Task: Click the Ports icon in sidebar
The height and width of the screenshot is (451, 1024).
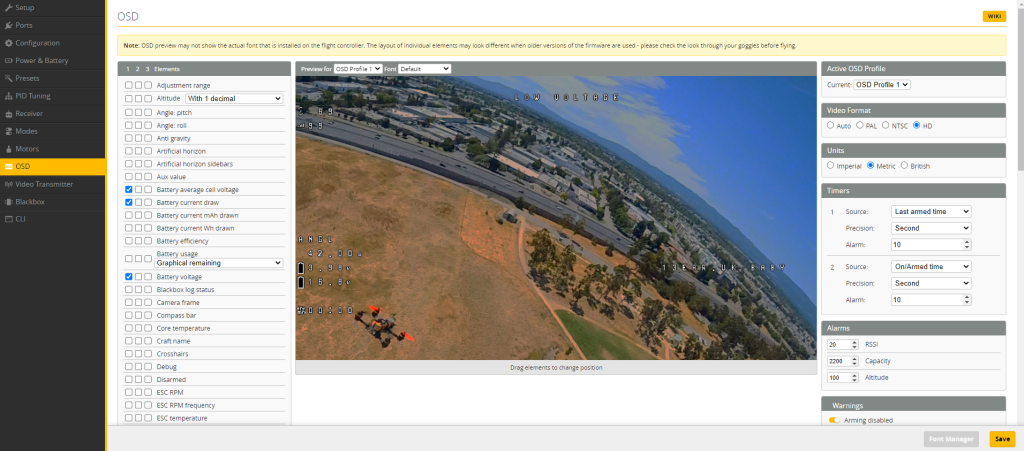Action: (x=9, y=25)
